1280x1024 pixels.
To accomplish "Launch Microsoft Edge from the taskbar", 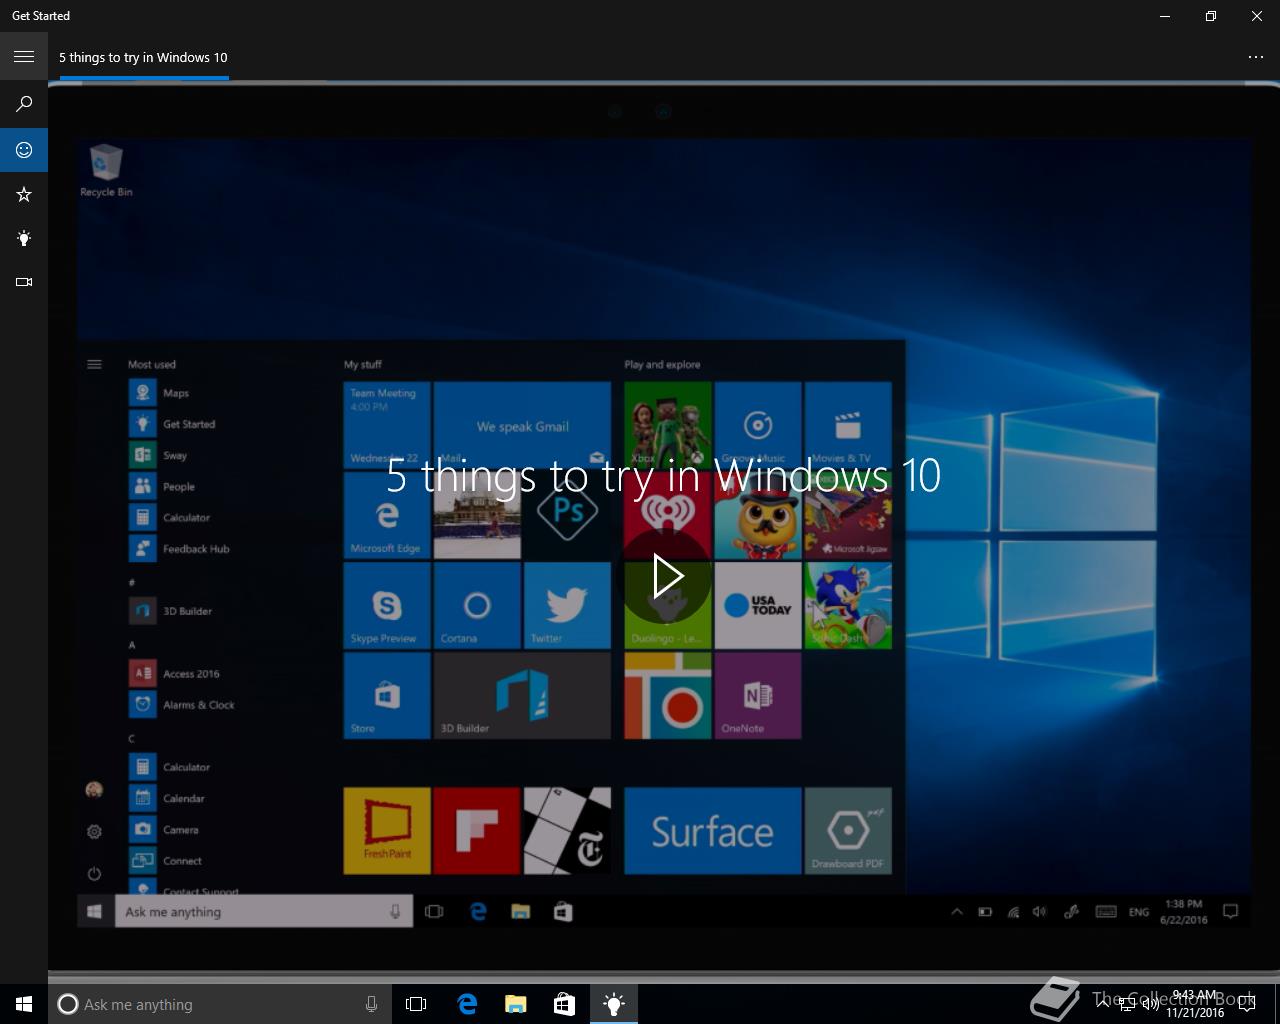I will pyautogui.click(x=467, y=1004).
